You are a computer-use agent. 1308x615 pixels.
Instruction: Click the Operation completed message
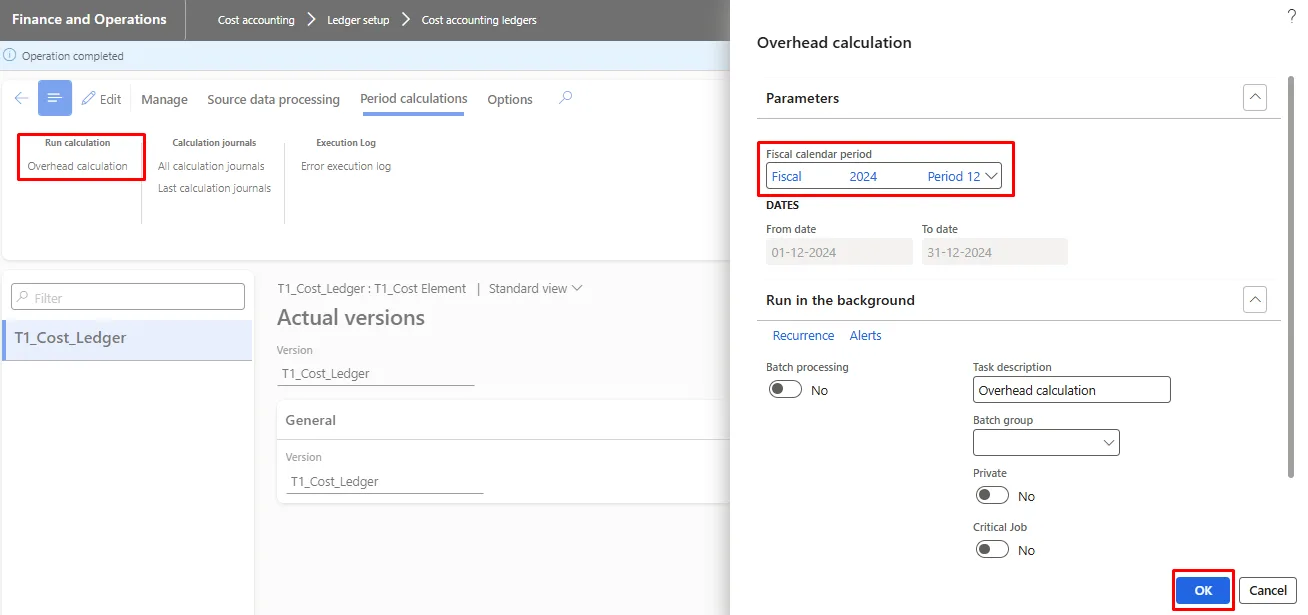[x=72, y=56]
